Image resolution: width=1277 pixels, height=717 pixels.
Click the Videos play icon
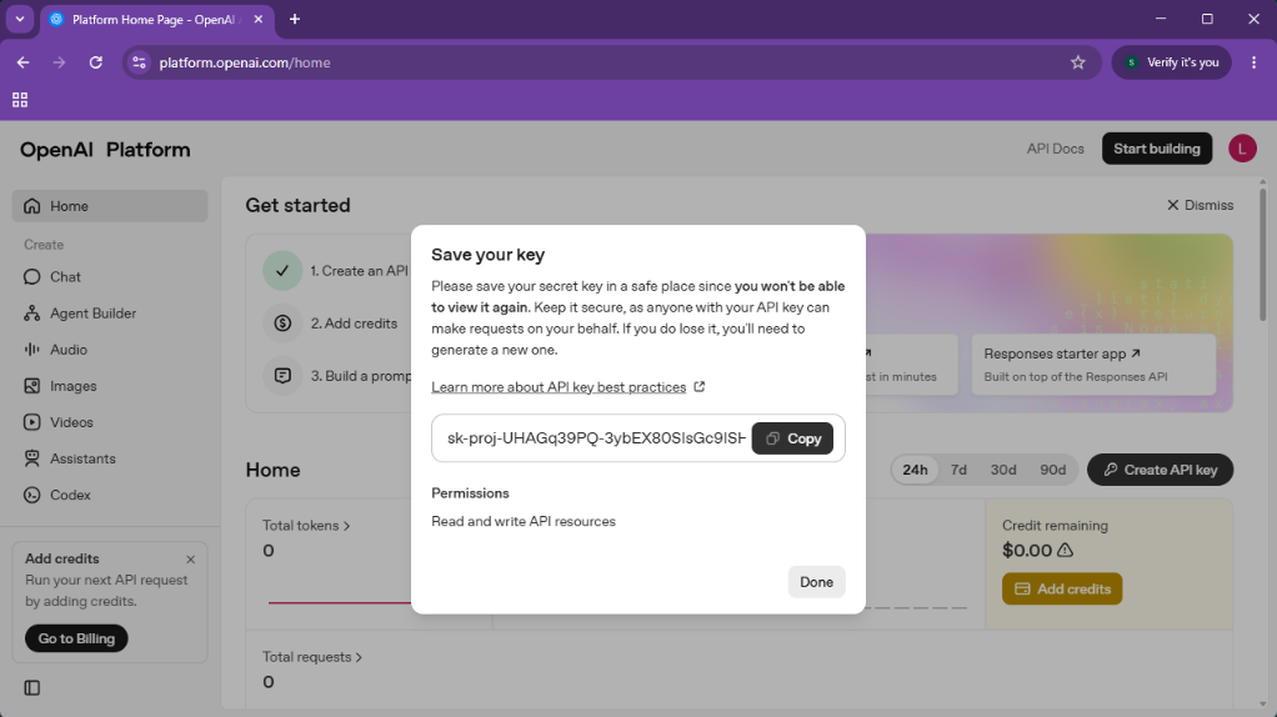tap(32, 422)
